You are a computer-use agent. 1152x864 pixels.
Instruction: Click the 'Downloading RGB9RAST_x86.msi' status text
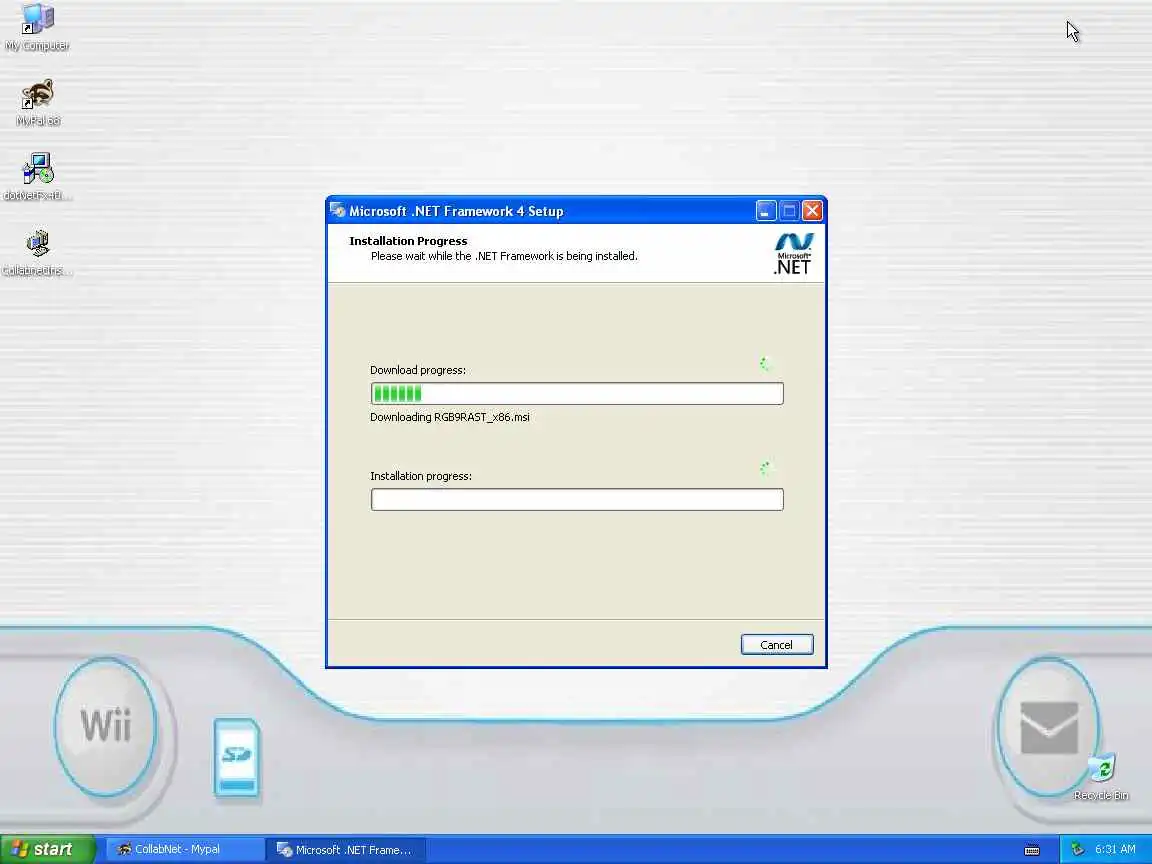[x=450, y=417]
